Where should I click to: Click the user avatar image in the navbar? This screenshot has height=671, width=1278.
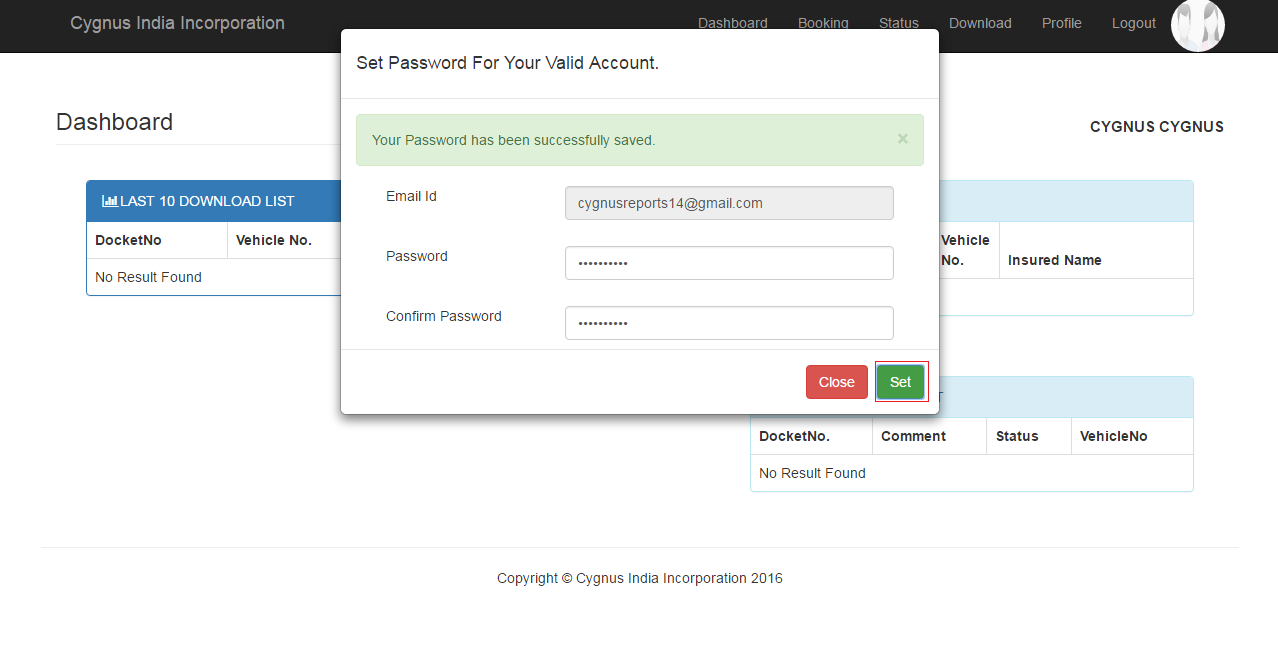pos(1198,25)
